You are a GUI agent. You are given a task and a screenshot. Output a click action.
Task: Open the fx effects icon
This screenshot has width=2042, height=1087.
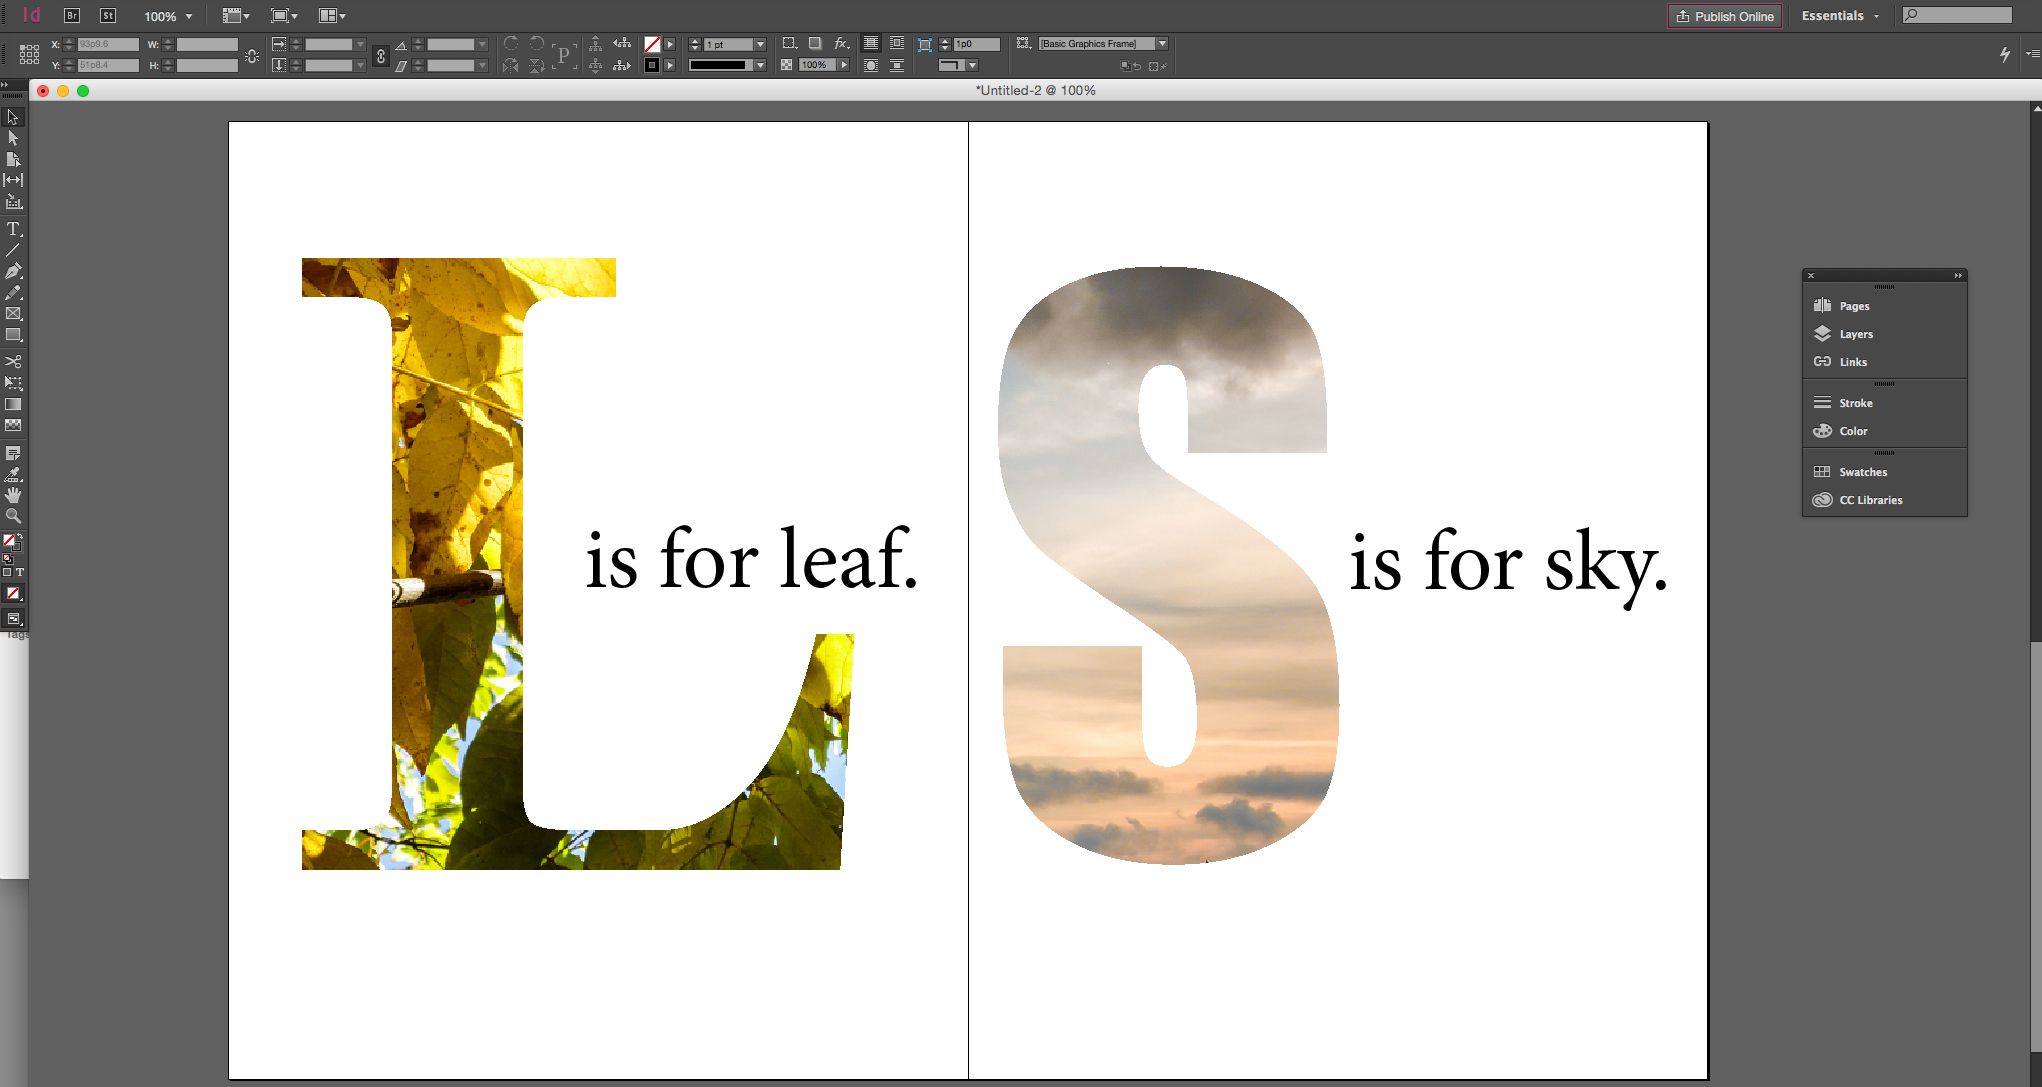coord(842,43)
